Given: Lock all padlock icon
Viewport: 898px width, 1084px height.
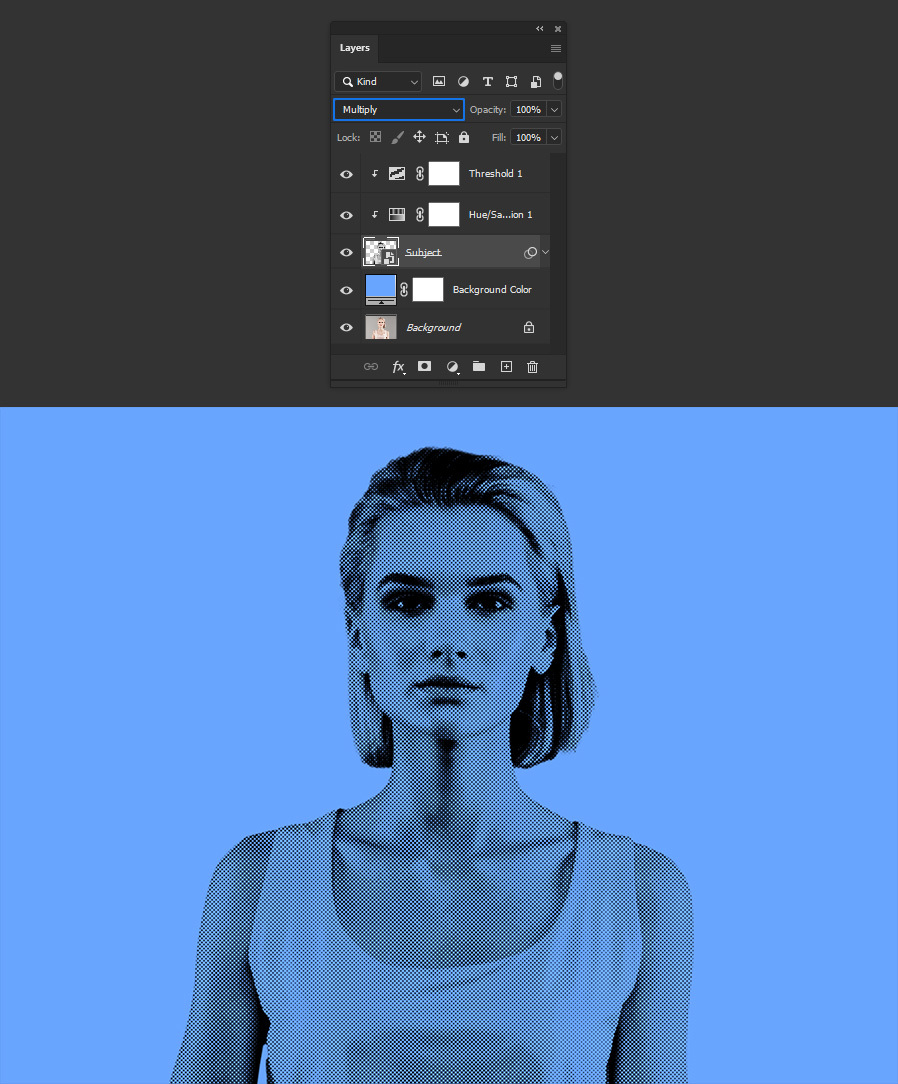Looking at the screenshot, I should pos(464,137).
